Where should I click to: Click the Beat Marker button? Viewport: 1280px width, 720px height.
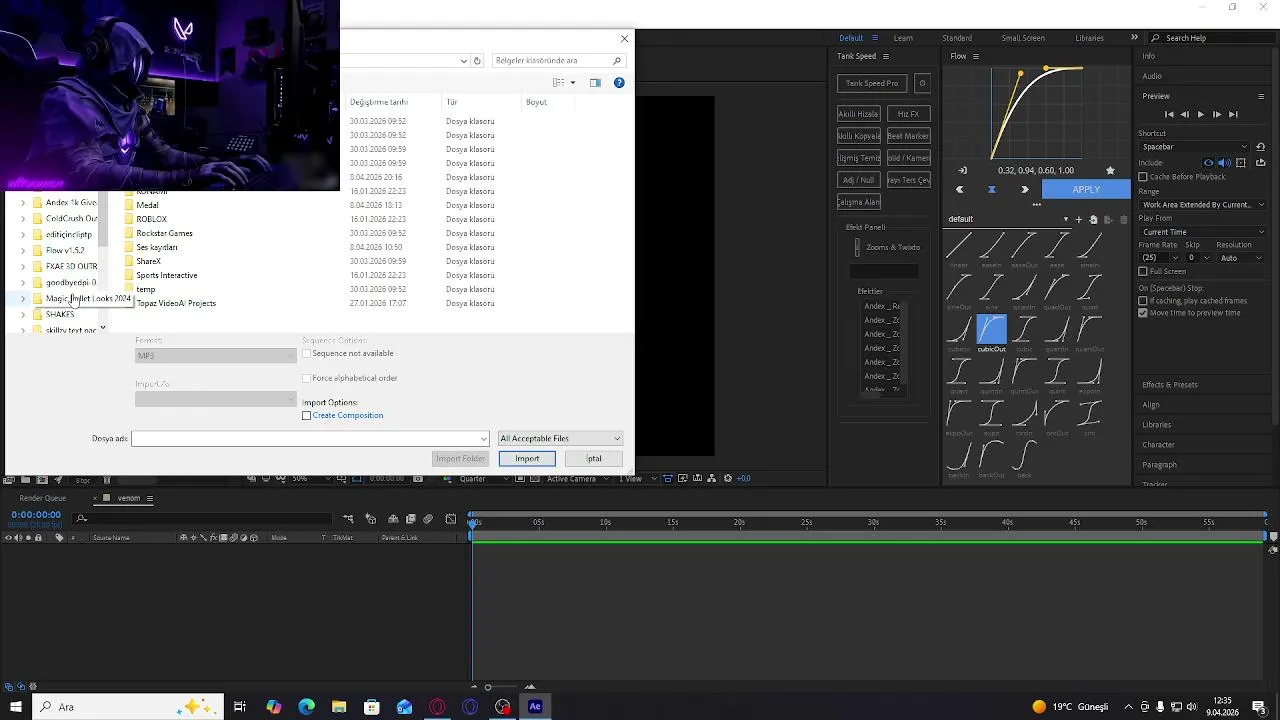[908, 135]
